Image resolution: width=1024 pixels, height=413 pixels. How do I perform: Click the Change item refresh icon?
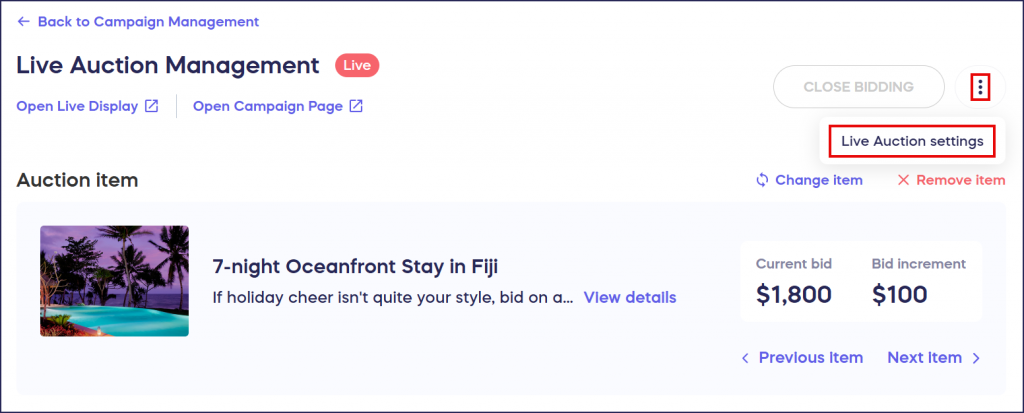tap(761, 180)
